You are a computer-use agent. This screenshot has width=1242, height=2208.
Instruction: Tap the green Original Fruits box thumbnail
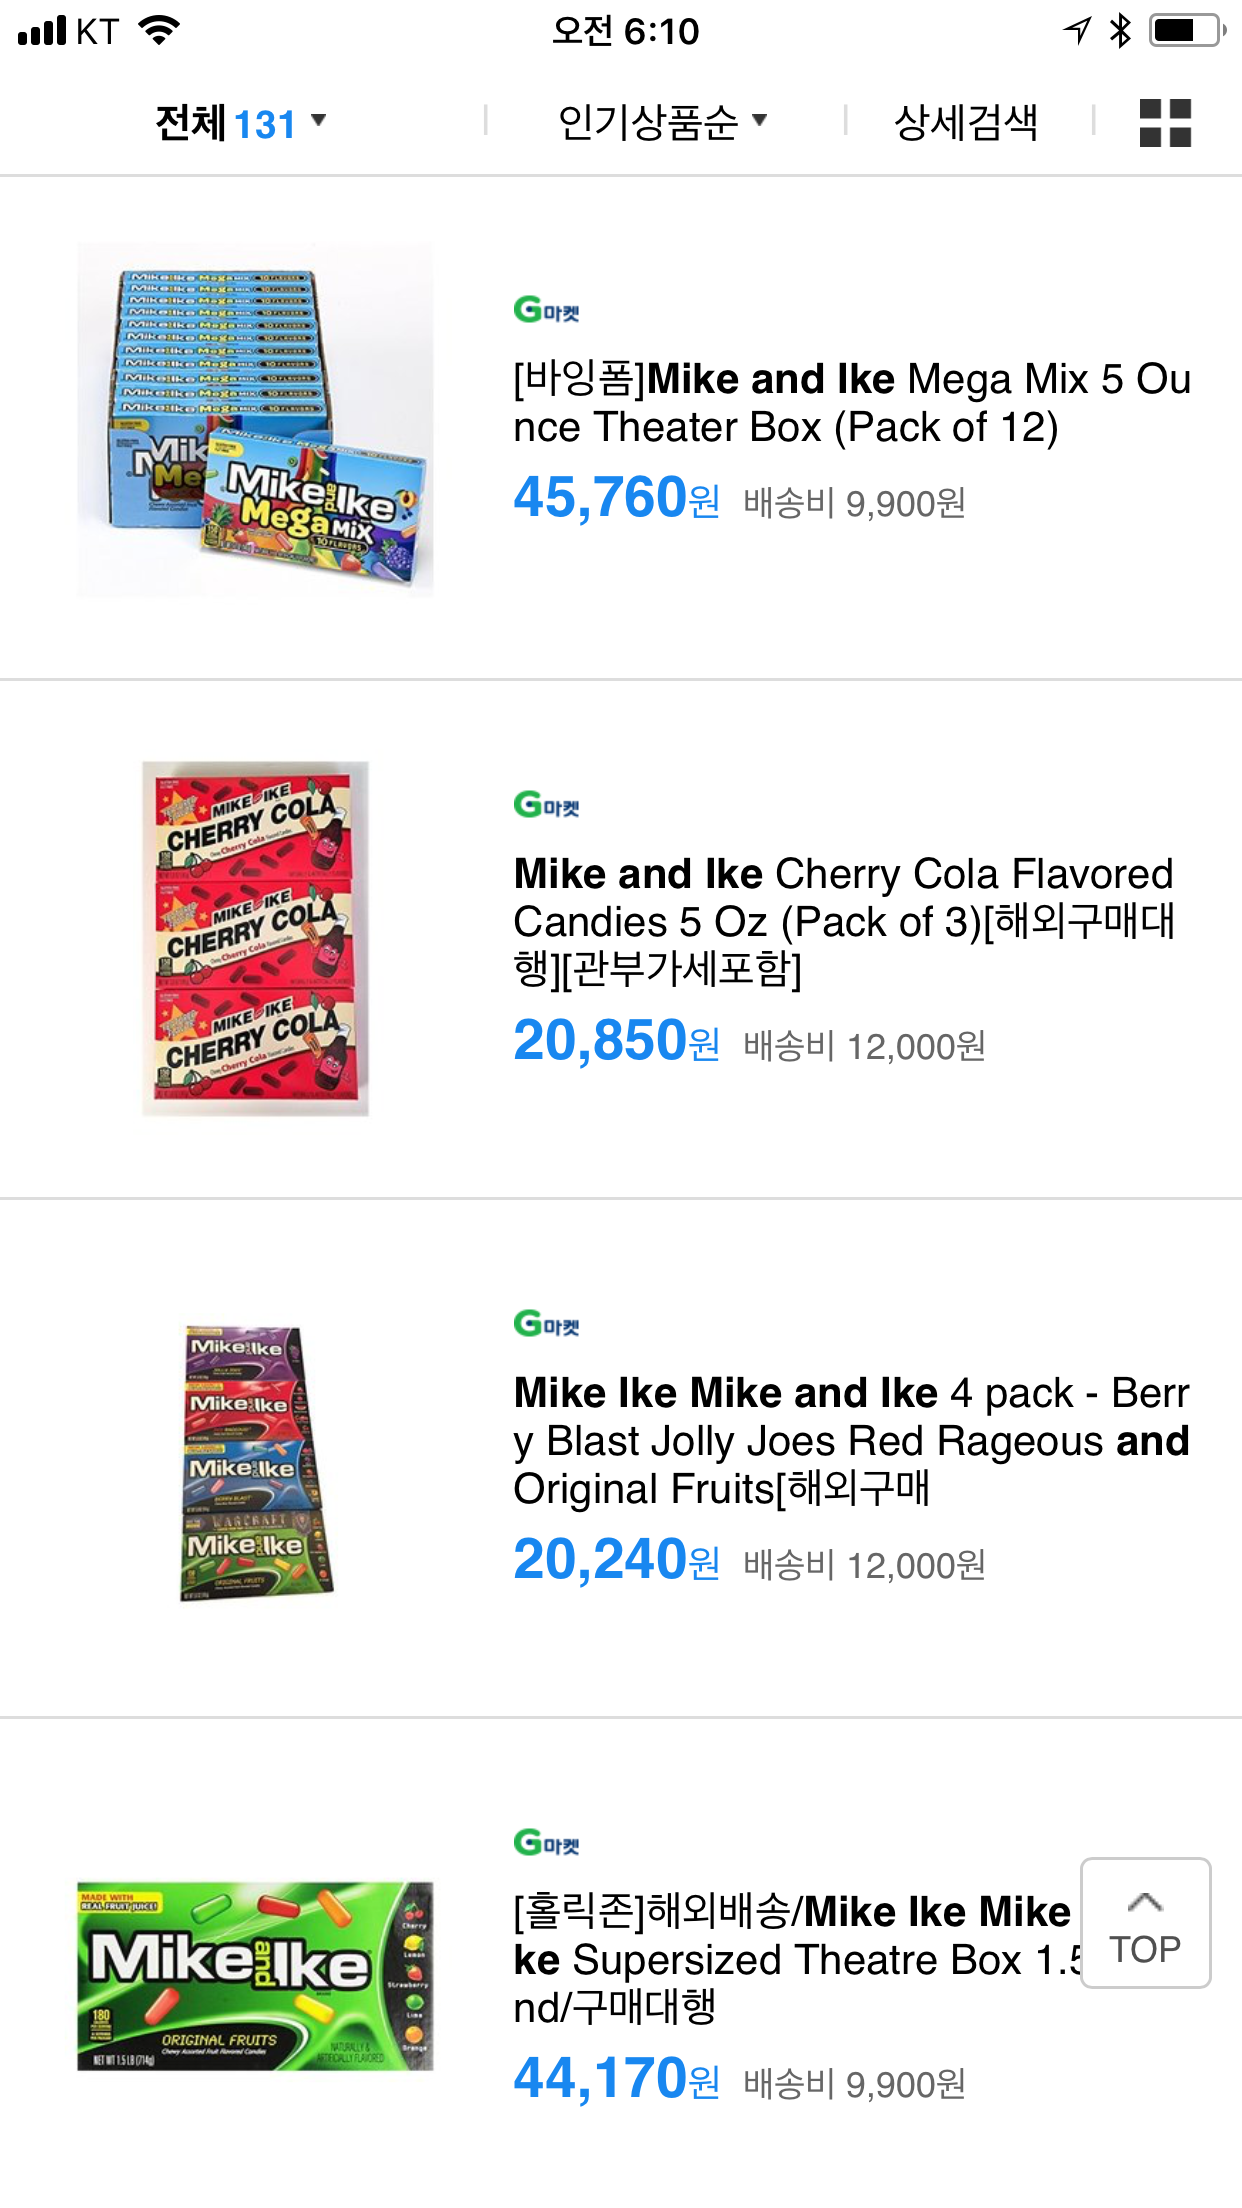[x=255, y=1976]
